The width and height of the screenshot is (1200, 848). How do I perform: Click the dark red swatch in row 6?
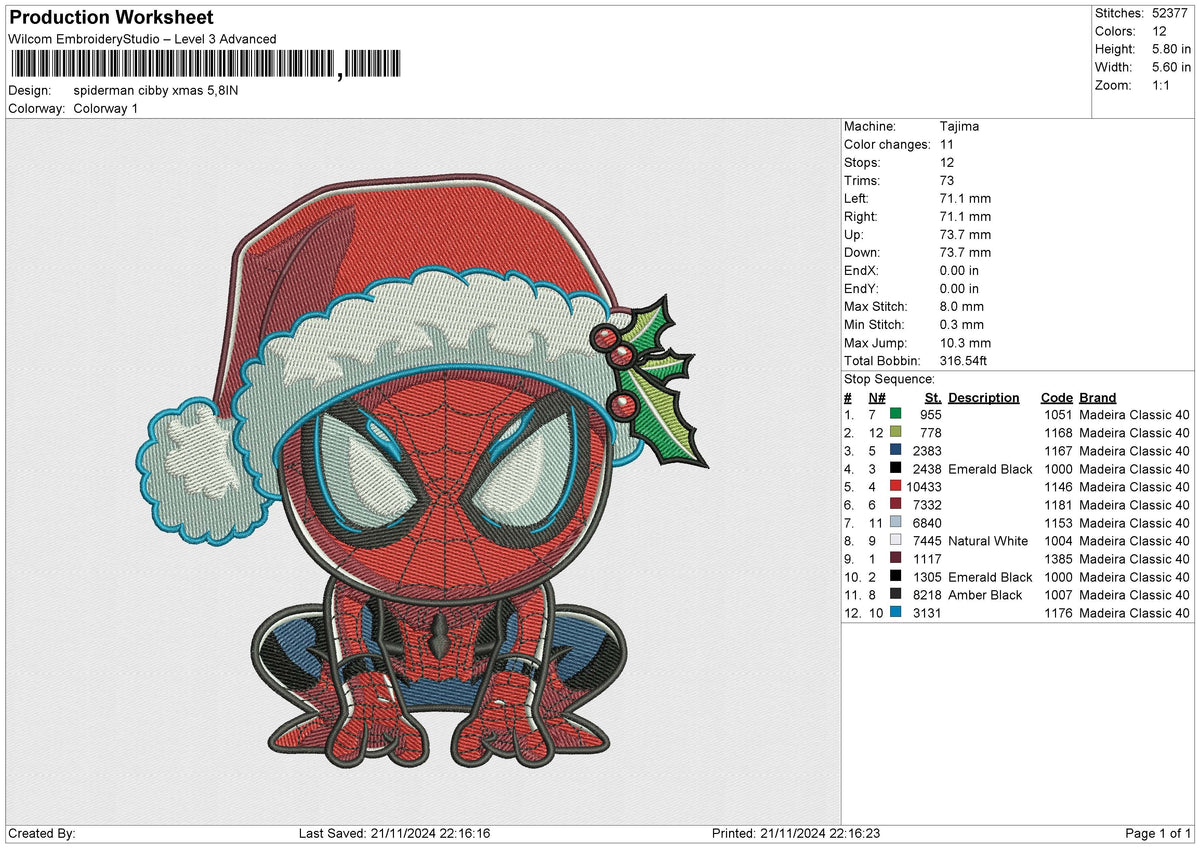(x=896, y=504)
